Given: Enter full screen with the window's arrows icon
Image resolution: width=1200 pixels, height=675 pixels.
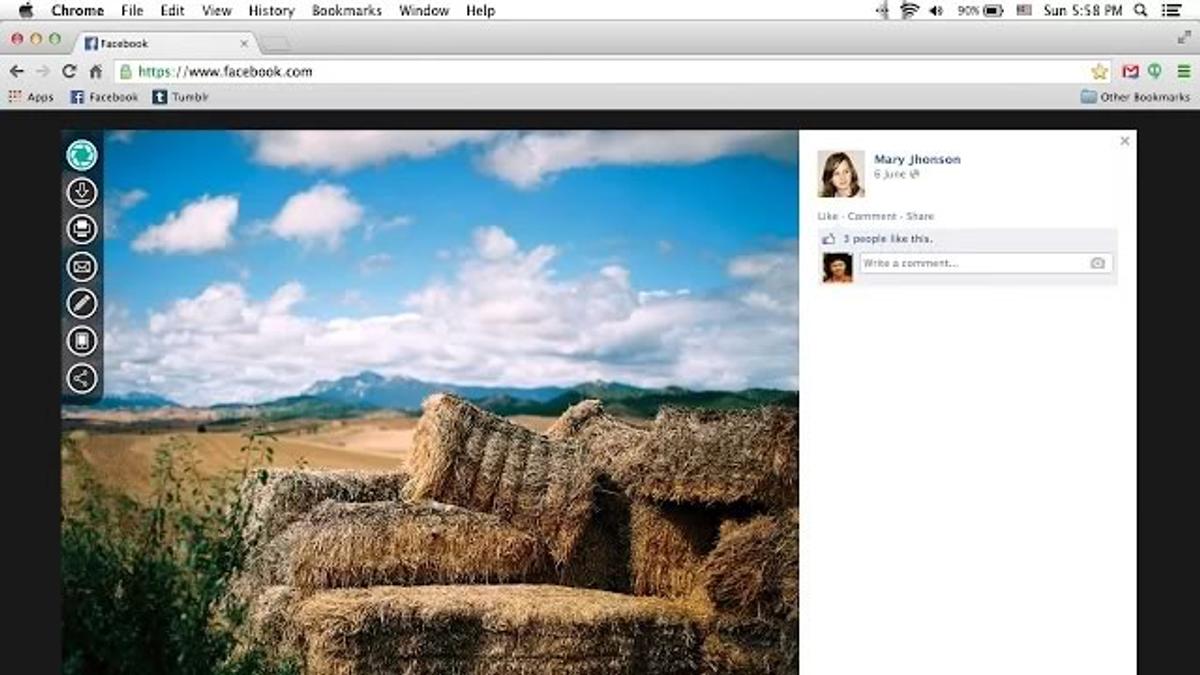Looking at the screenshot, I should [x=1184, y=37].
